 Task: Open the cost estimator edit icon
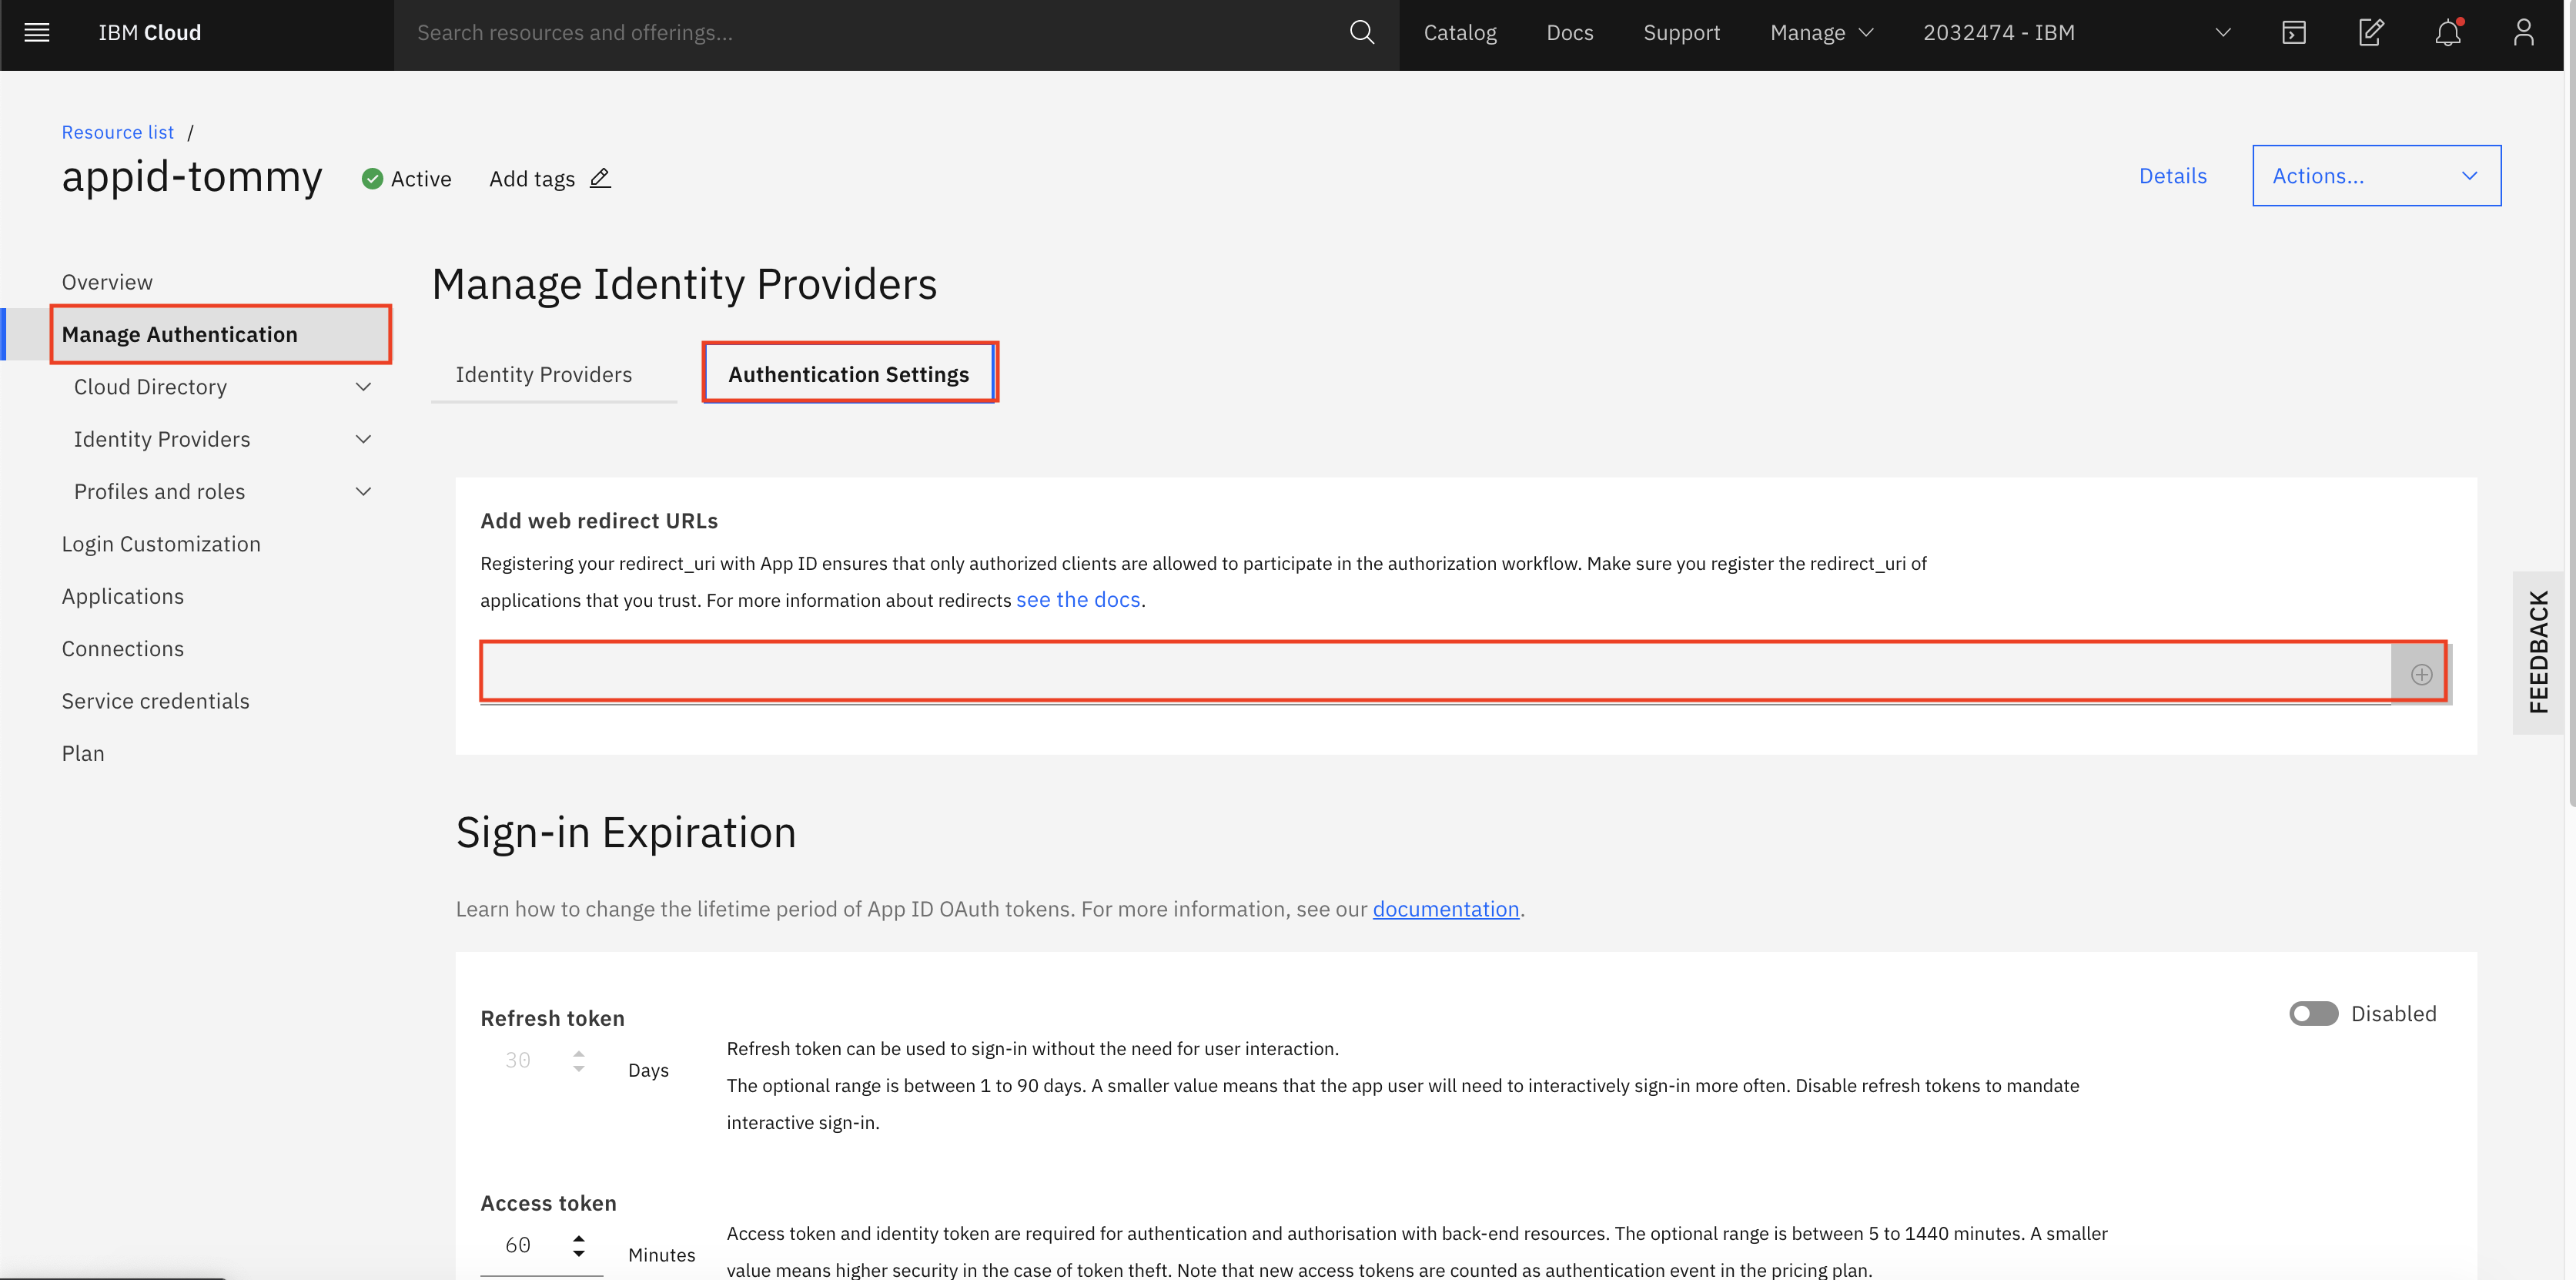tap(2371, 33)
